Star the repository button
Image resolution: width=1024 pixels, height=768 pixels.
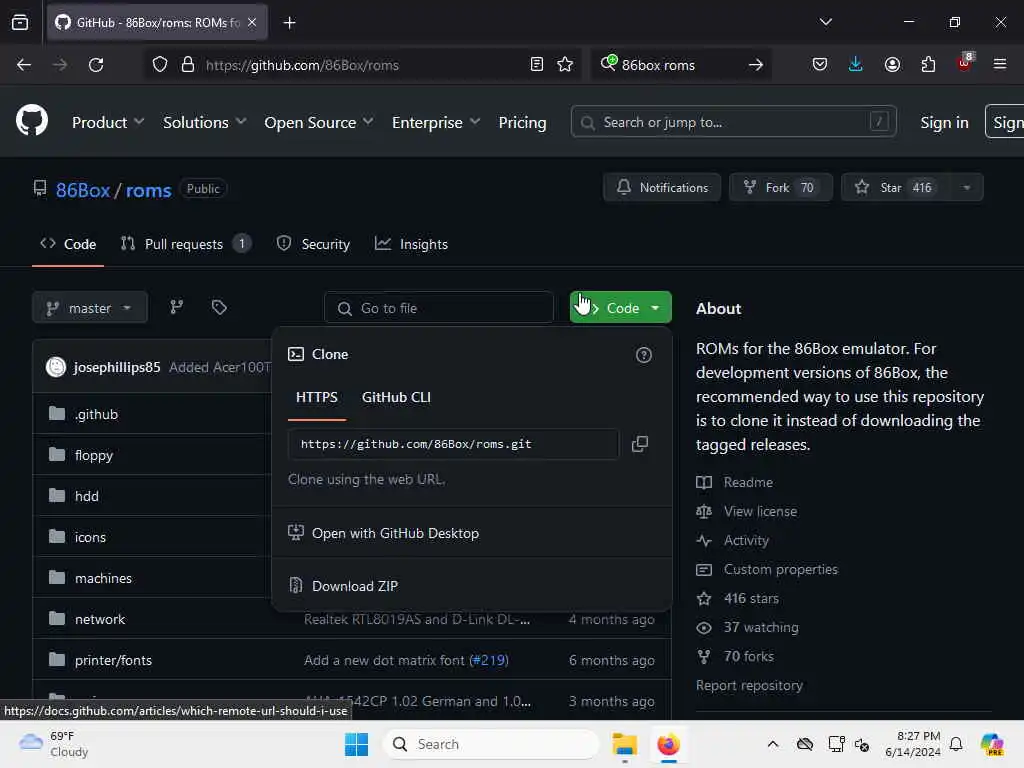click(896, 187)
